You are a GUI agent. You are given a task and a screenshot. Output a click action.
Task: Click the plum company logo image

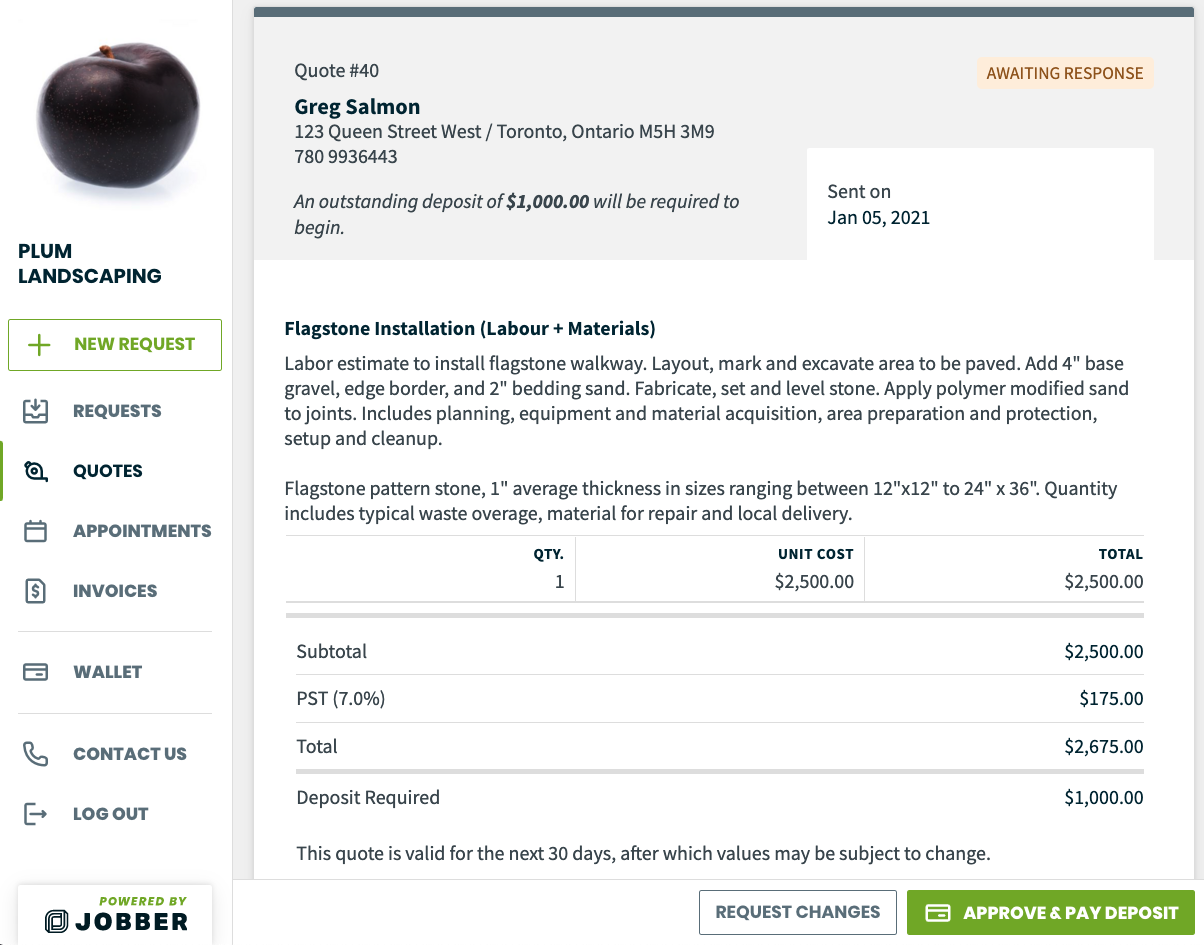[118, 117]
